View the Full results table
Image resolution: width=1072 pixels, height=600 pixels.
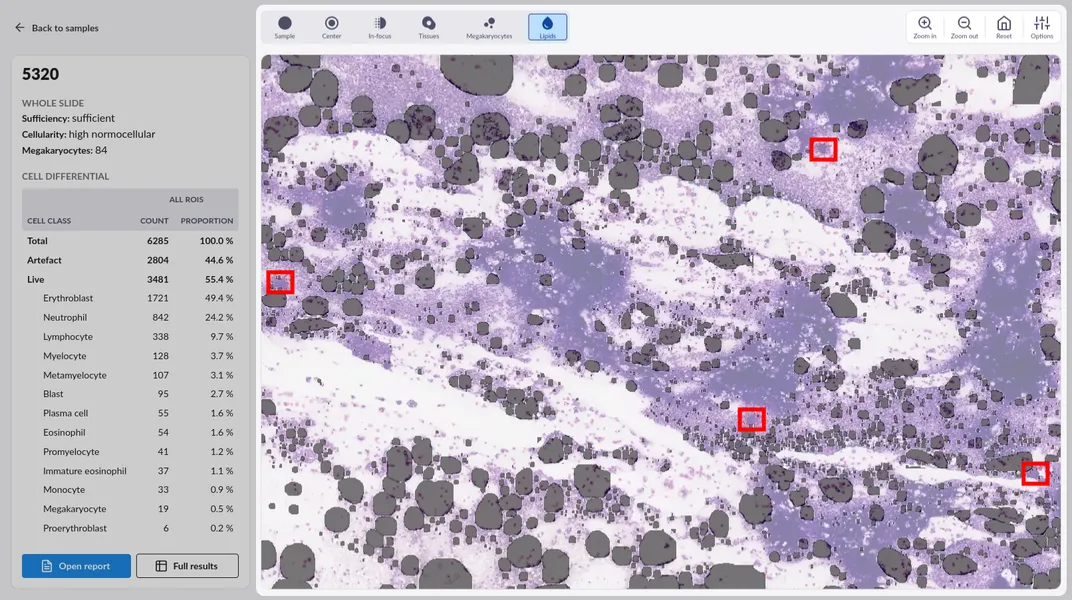187,566
